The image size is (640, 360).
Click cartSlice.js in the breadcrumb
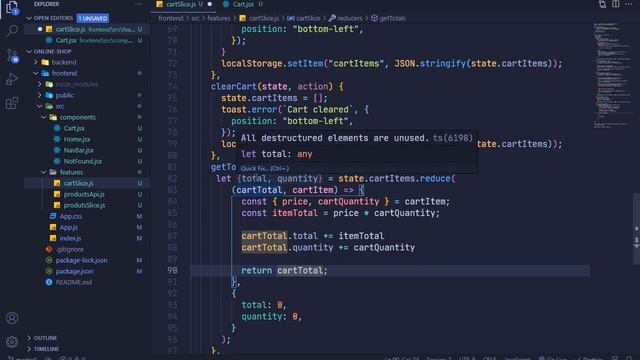[263, 18]
